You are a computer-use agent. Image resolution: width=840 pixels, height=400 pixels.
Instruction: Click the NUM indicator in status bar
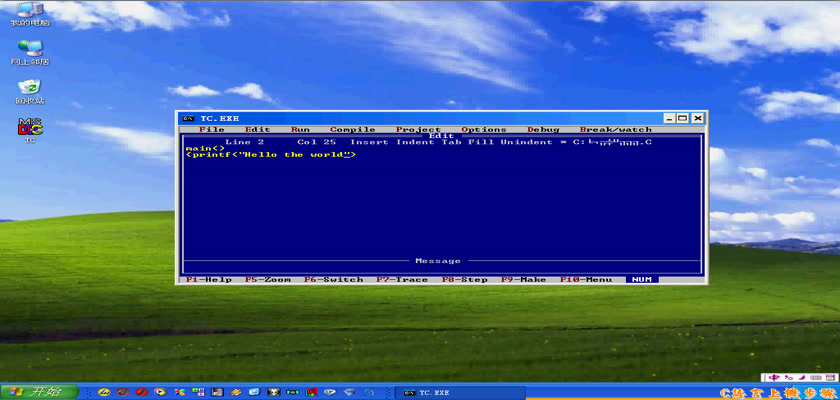coord(642,280)
